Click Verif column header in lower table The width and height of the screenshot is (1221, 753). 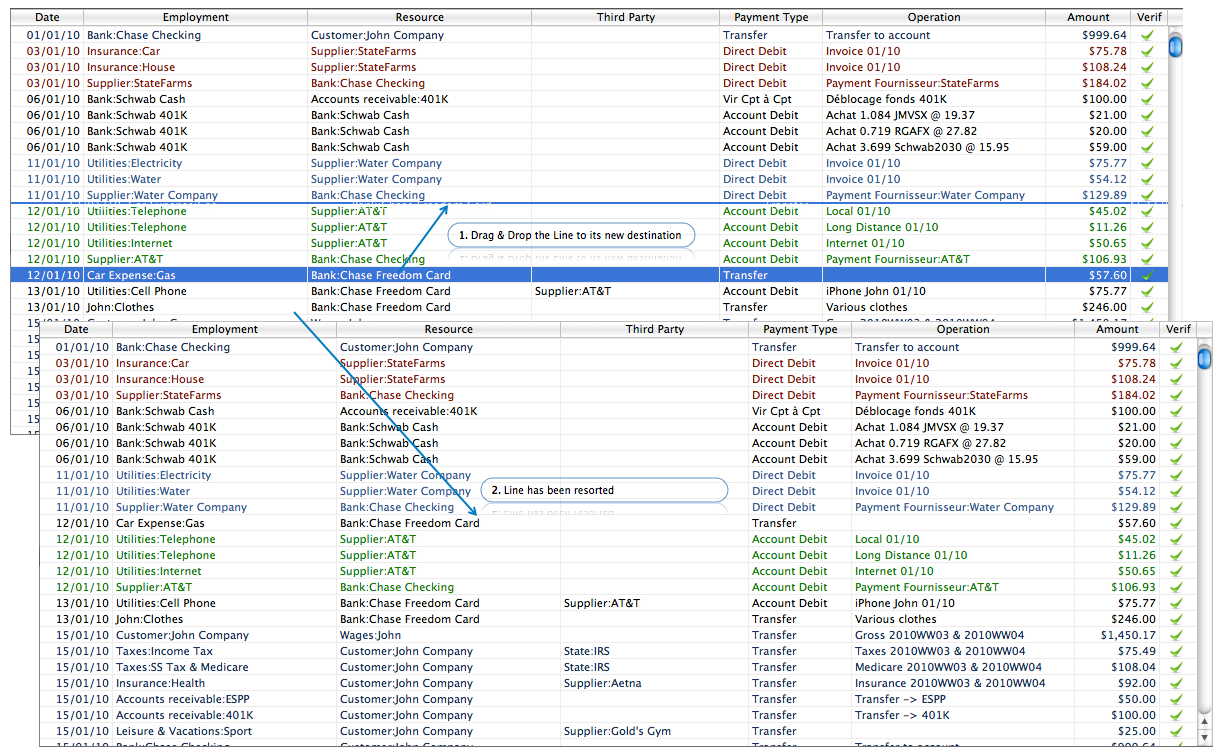pyautogui.click(x=1177, y=329)
